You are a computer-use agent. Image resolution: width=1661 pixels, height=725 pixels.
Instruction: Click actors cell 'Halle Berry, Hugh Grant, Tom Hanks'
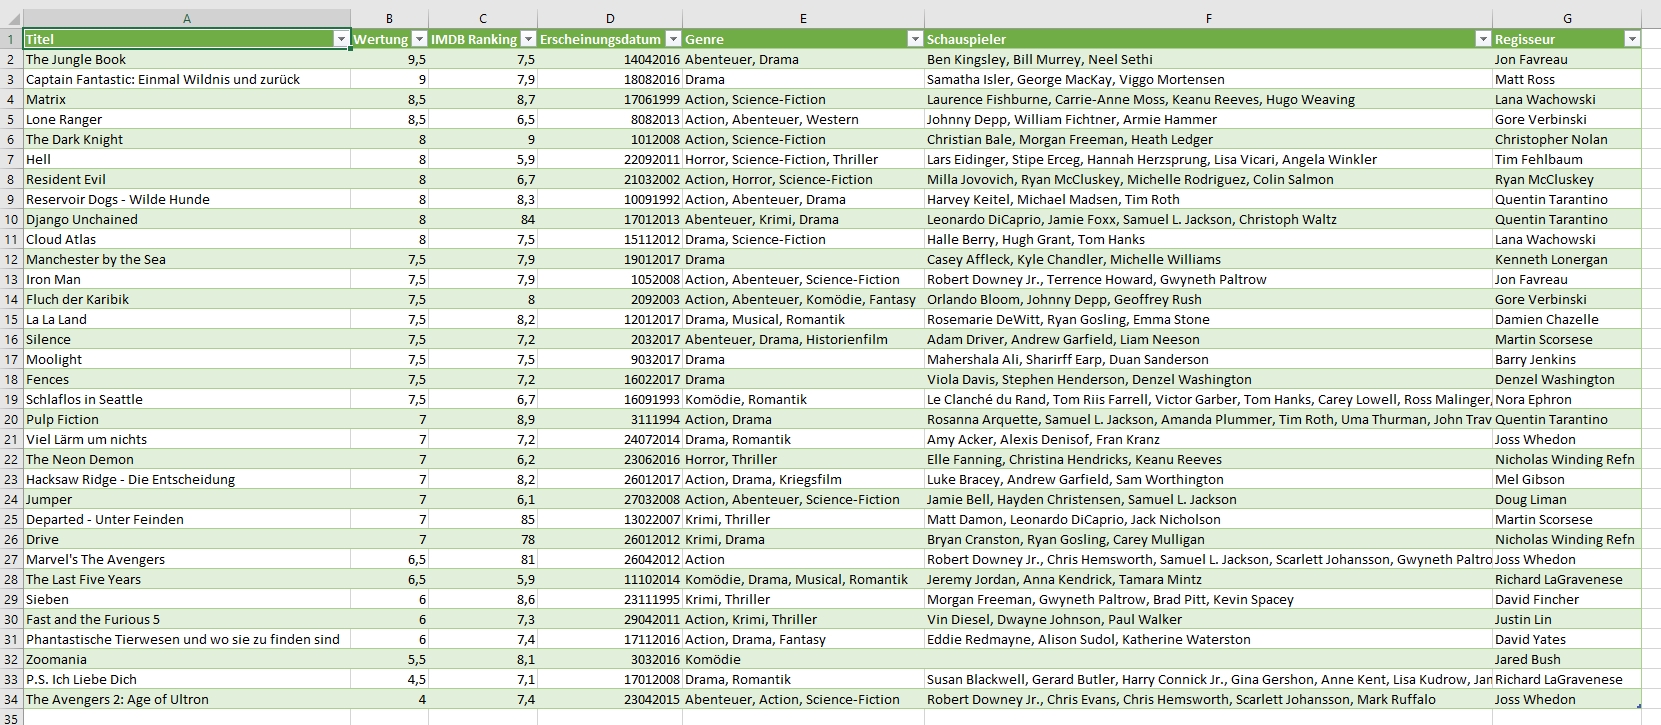pyautogui.click(x=1208, y=239)
